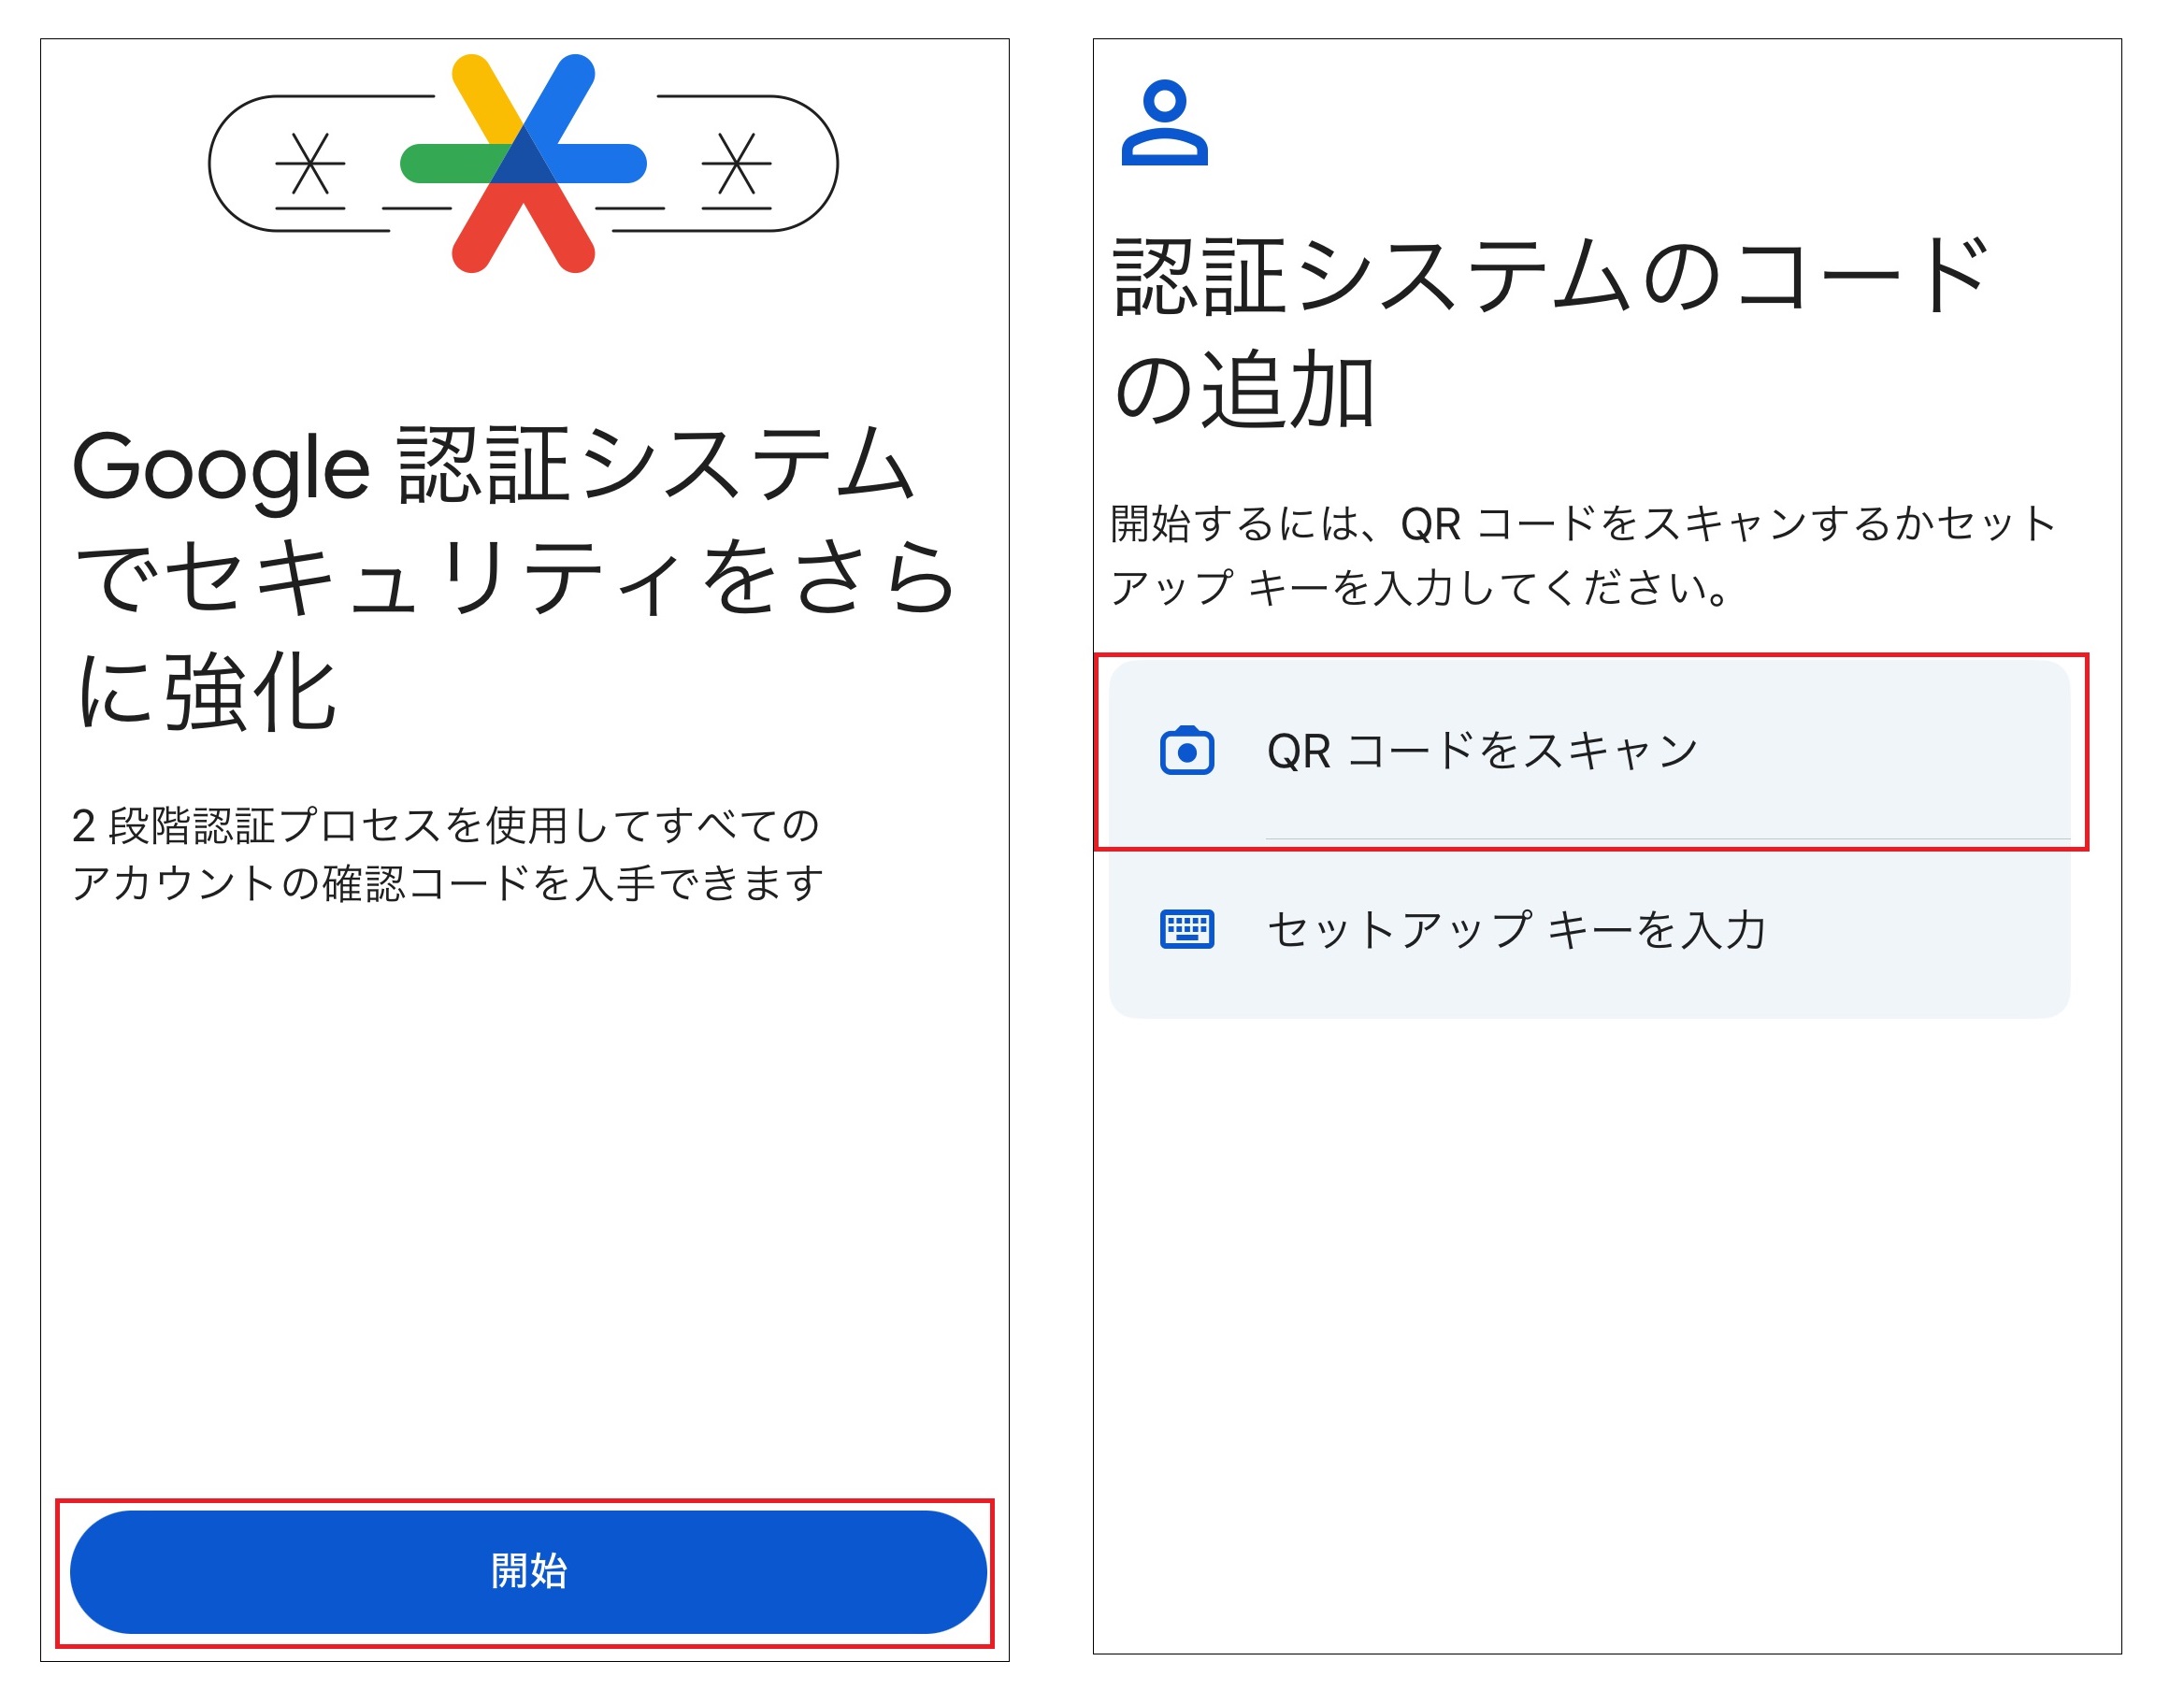This screenshot has width=2184, height=1690.
Task: Click the left asterisk symbol in the illustration
Action: pyautogui.click(x=310, y=163)
